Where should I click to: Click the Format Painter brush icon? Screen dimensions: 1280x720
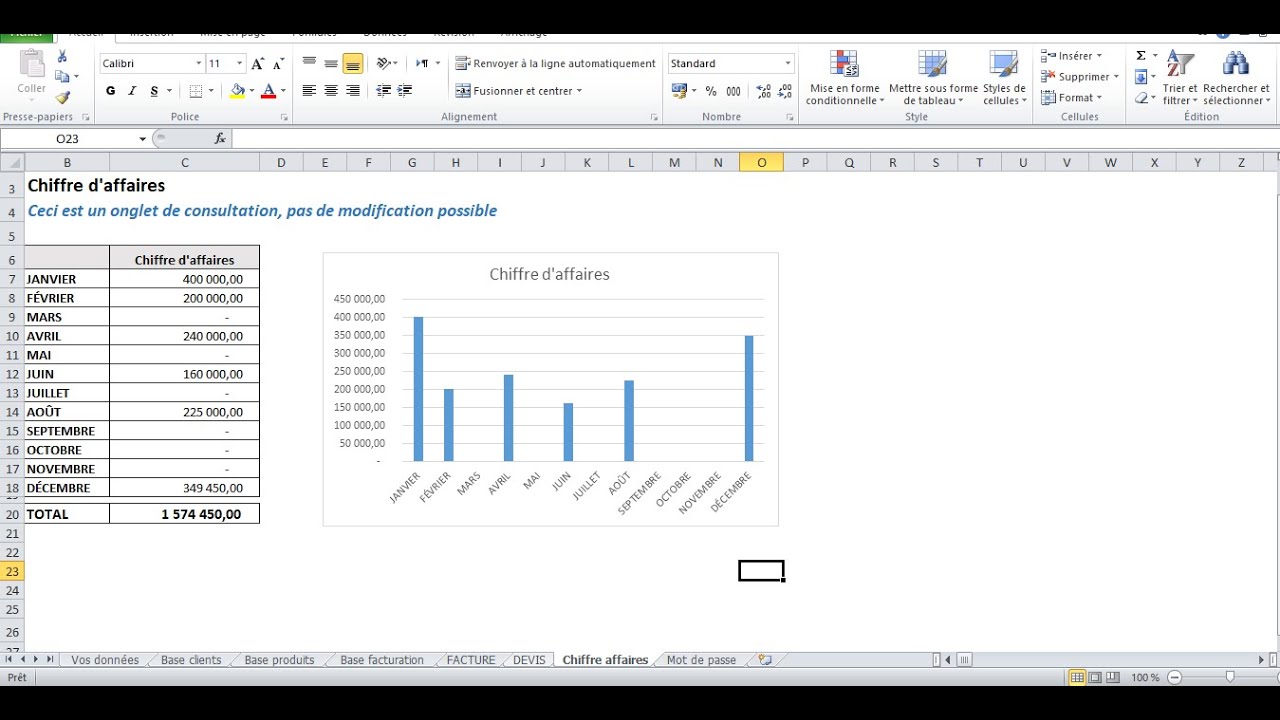pyautogui.click(x=62, y=97)
